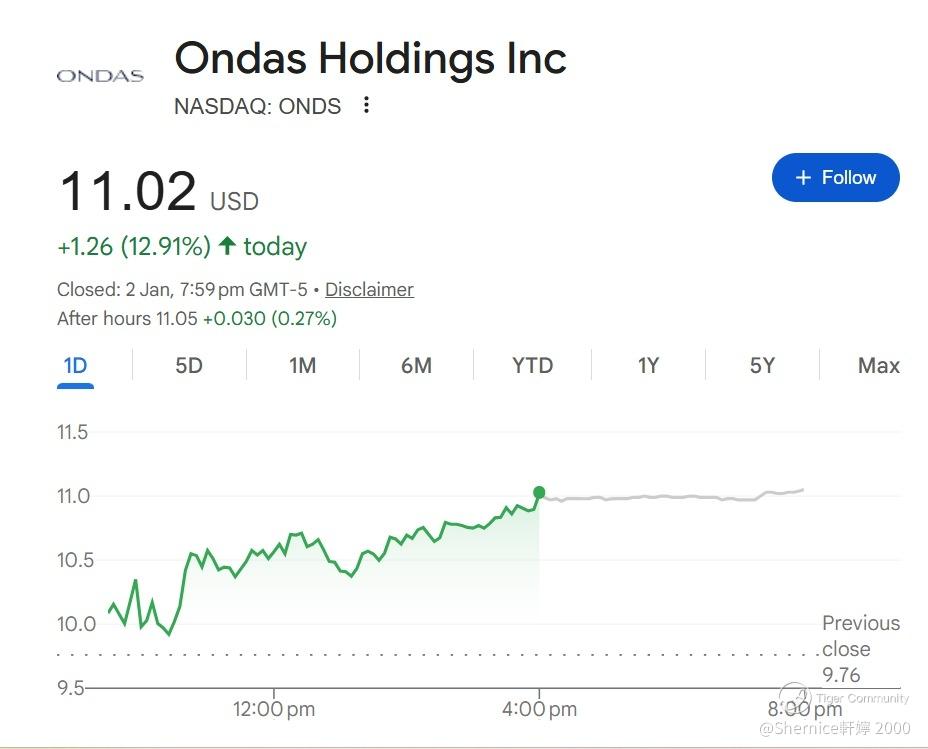The height and width of the screenshot is (749, 928).
Task: Click the Ondas company logo
Action: [x=100, y=76]
